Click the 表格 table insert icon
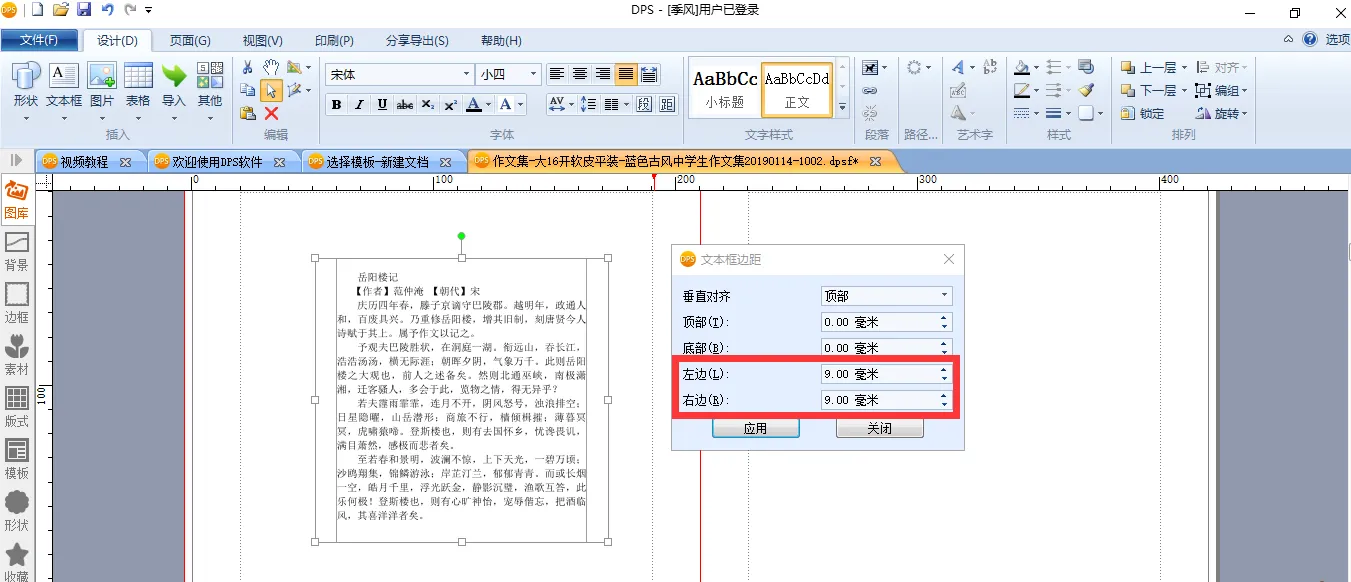This screenshot has height=582, width=1351. tap(138, 84)
